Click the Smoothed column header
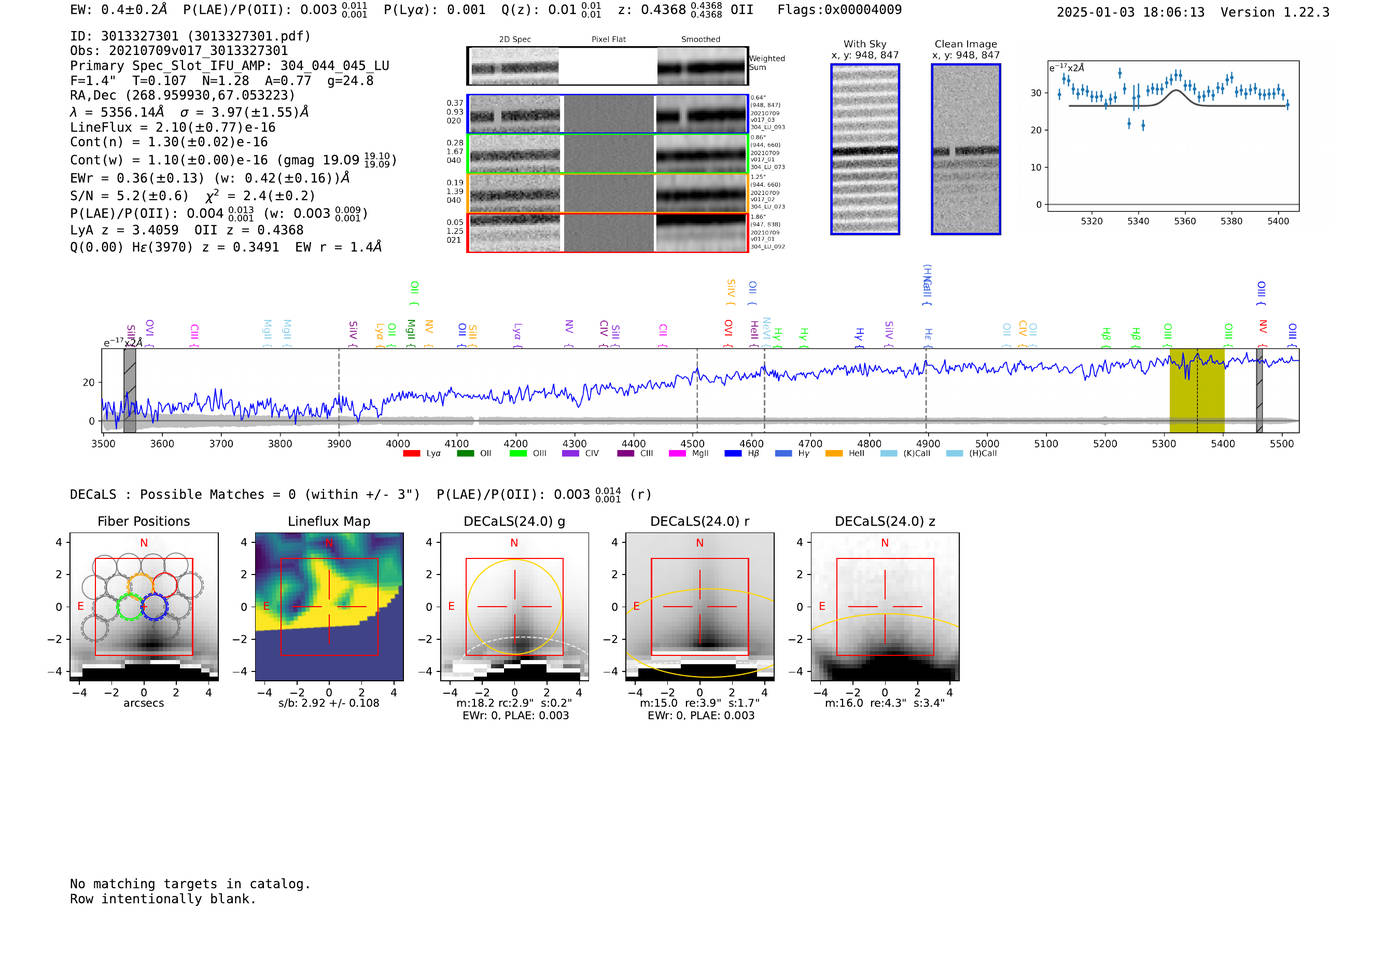1400x953 pixels. coord(701,40)
